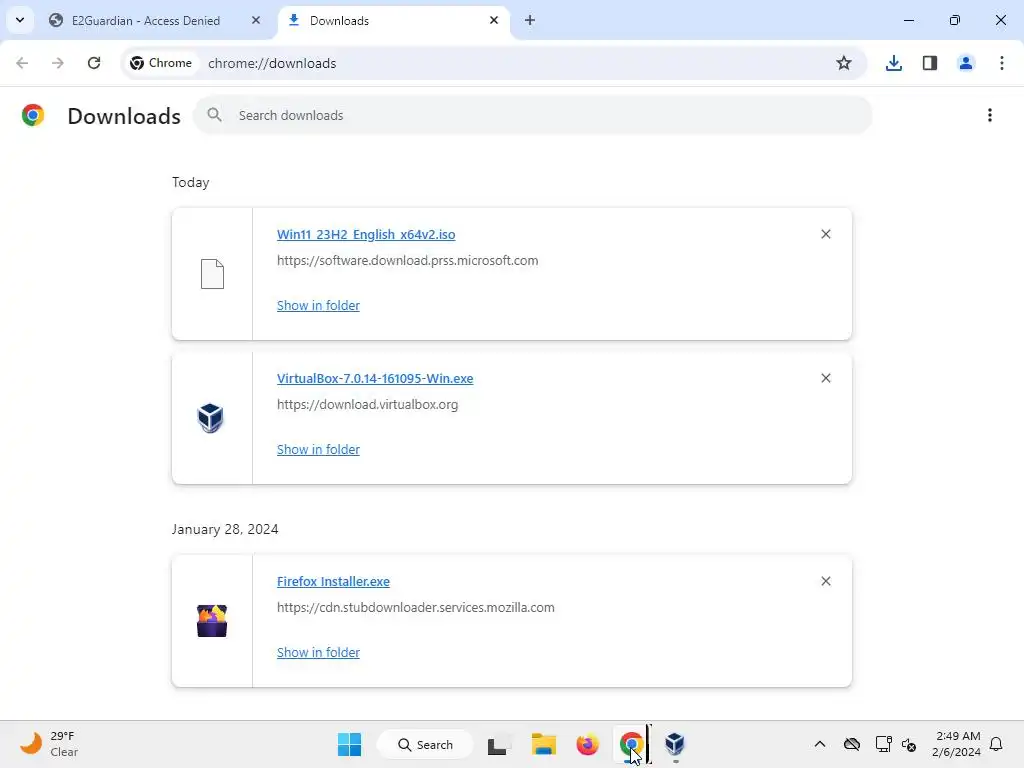Open VirtualBox-7.0.14-161095-Win.exe file link
Viewport: 1024px width, 768px height.
375,378
